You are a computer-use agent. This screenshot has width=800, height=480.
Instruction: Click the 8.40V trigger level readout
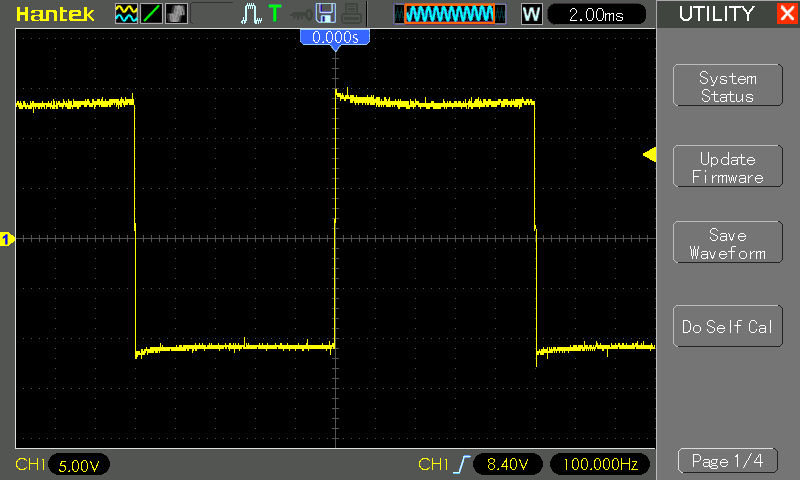pos(508,464)
